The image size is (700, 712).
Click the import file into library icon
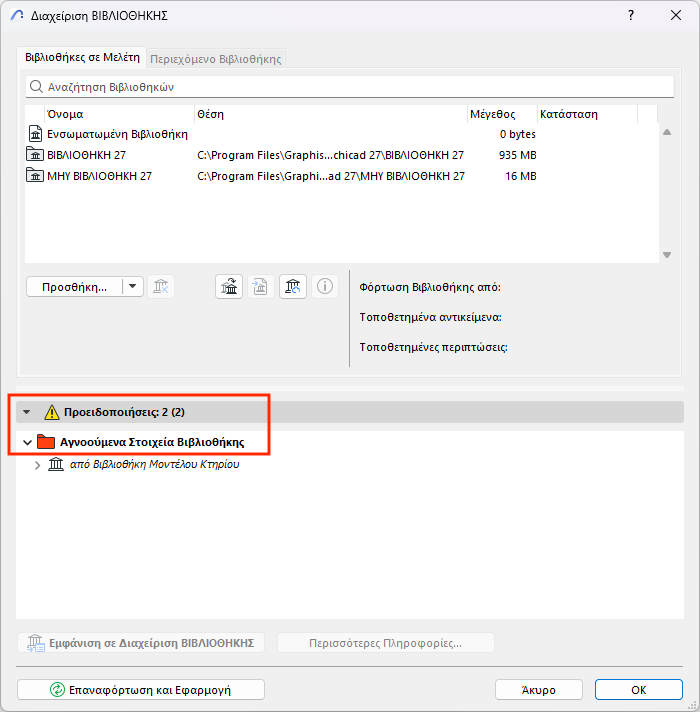point(261,287)
